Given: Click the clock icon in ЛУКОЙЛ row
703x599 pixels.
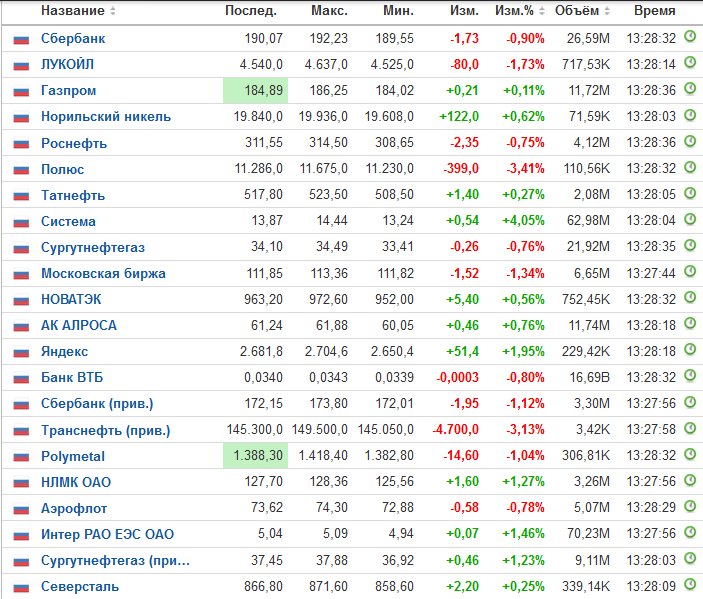Looking at the screenshot, I should point(690,63).
